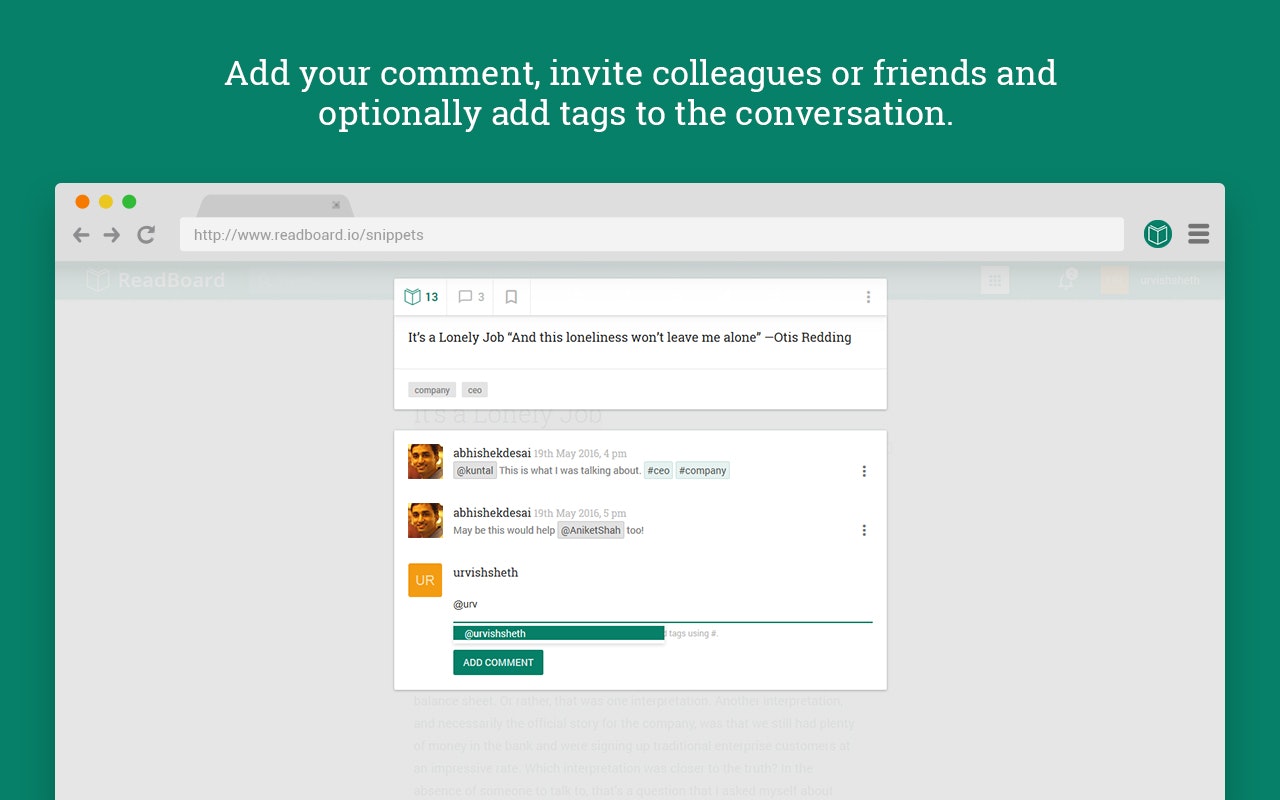This screenshot has width=1280, height=800.
Task: Open the comments tab showing 3
Action: 471,297
